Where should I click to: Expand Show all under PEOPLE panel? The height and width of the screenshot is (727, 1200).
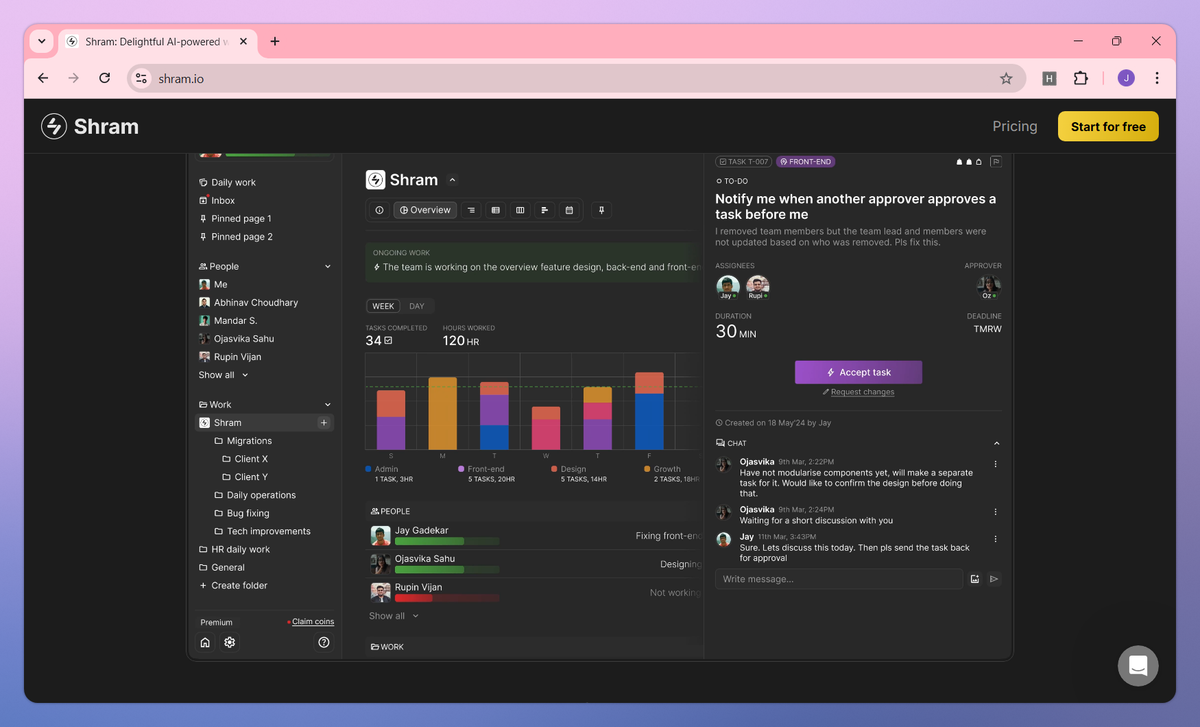click(x=394, y=616)
